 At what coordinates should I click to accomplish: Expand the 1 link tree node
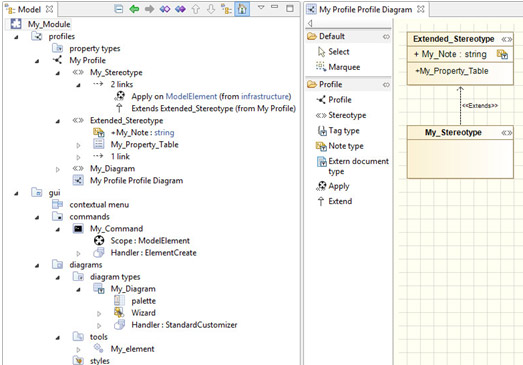coord(78,157)
